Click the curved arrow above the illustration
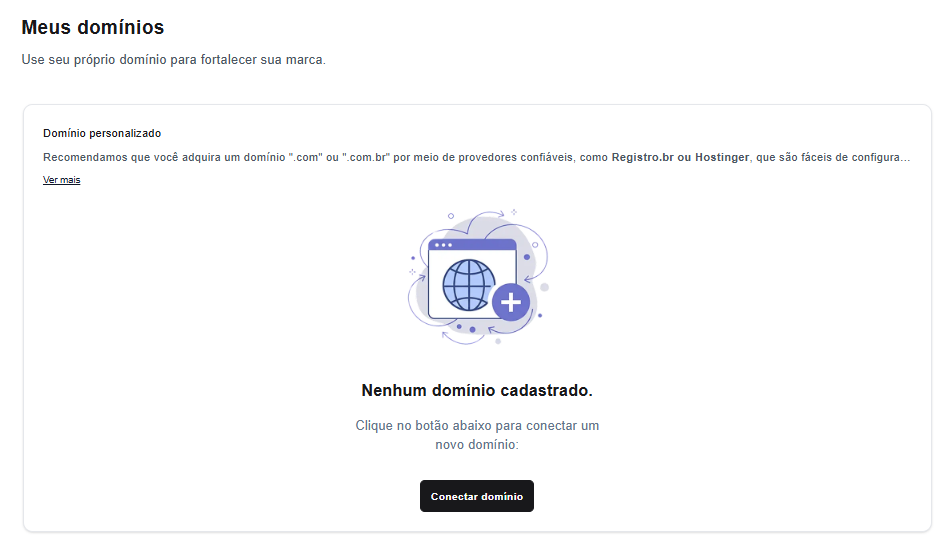 tap(481, 216)
